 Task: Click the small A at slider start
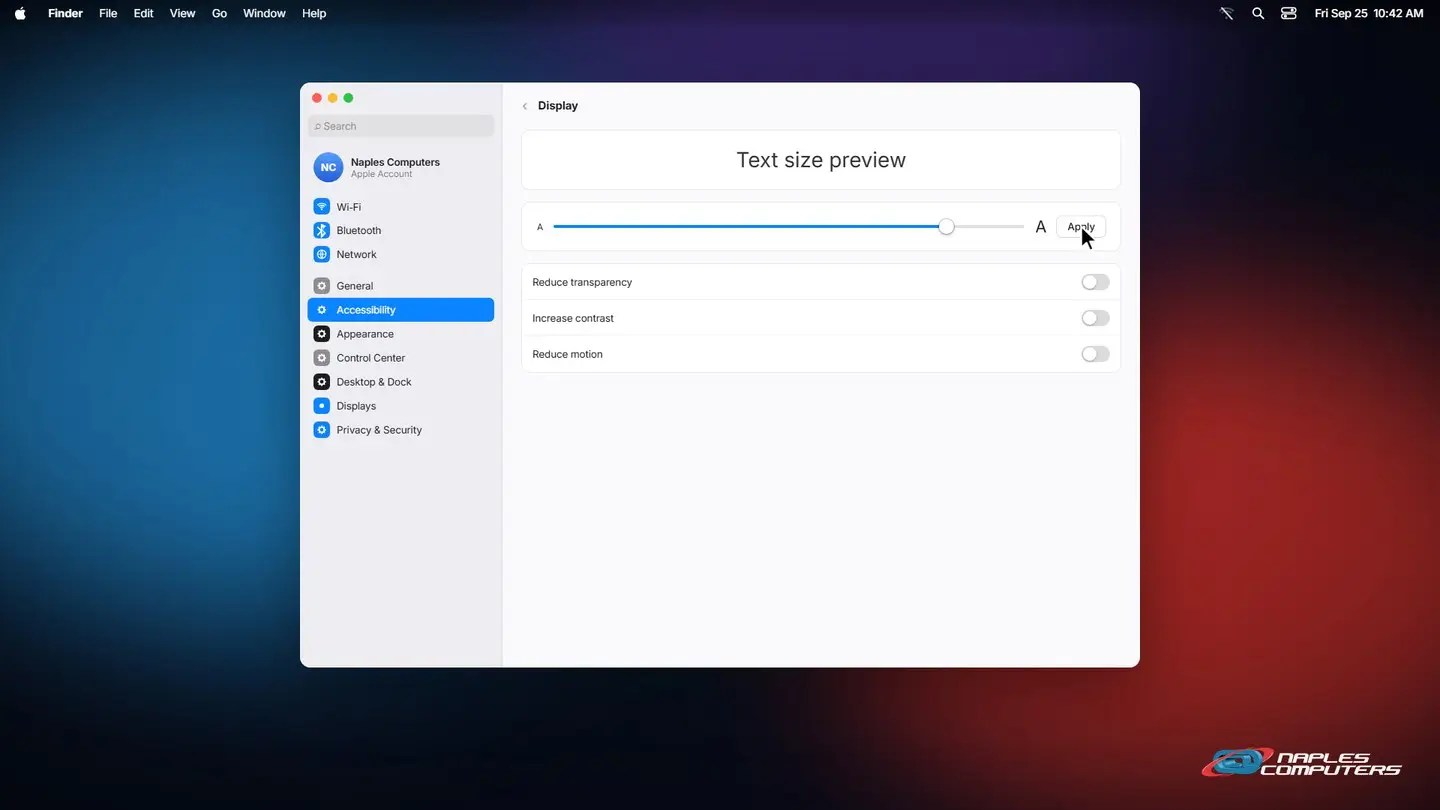click(540, 227)
